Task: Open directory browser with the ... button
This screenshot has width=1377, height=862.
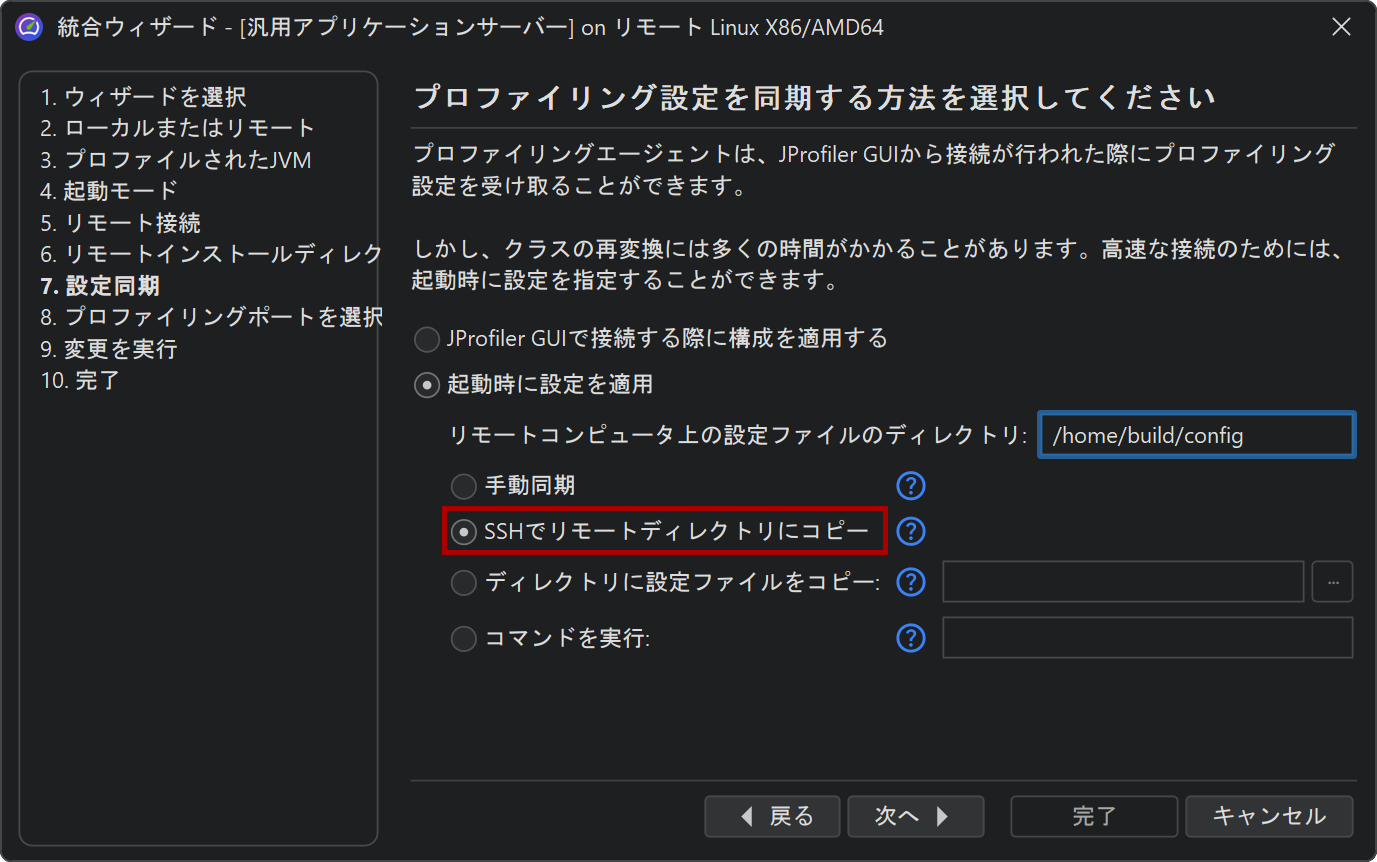Action: [x=1333, y=582]
